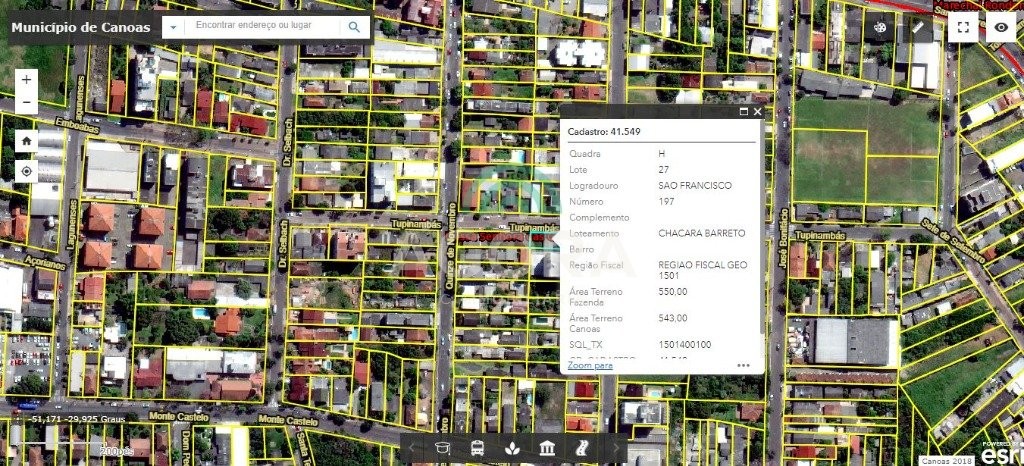The height and width of the screenshot is (466, 1024).
Task: Close the Cadastro popup
Action: 757,112
